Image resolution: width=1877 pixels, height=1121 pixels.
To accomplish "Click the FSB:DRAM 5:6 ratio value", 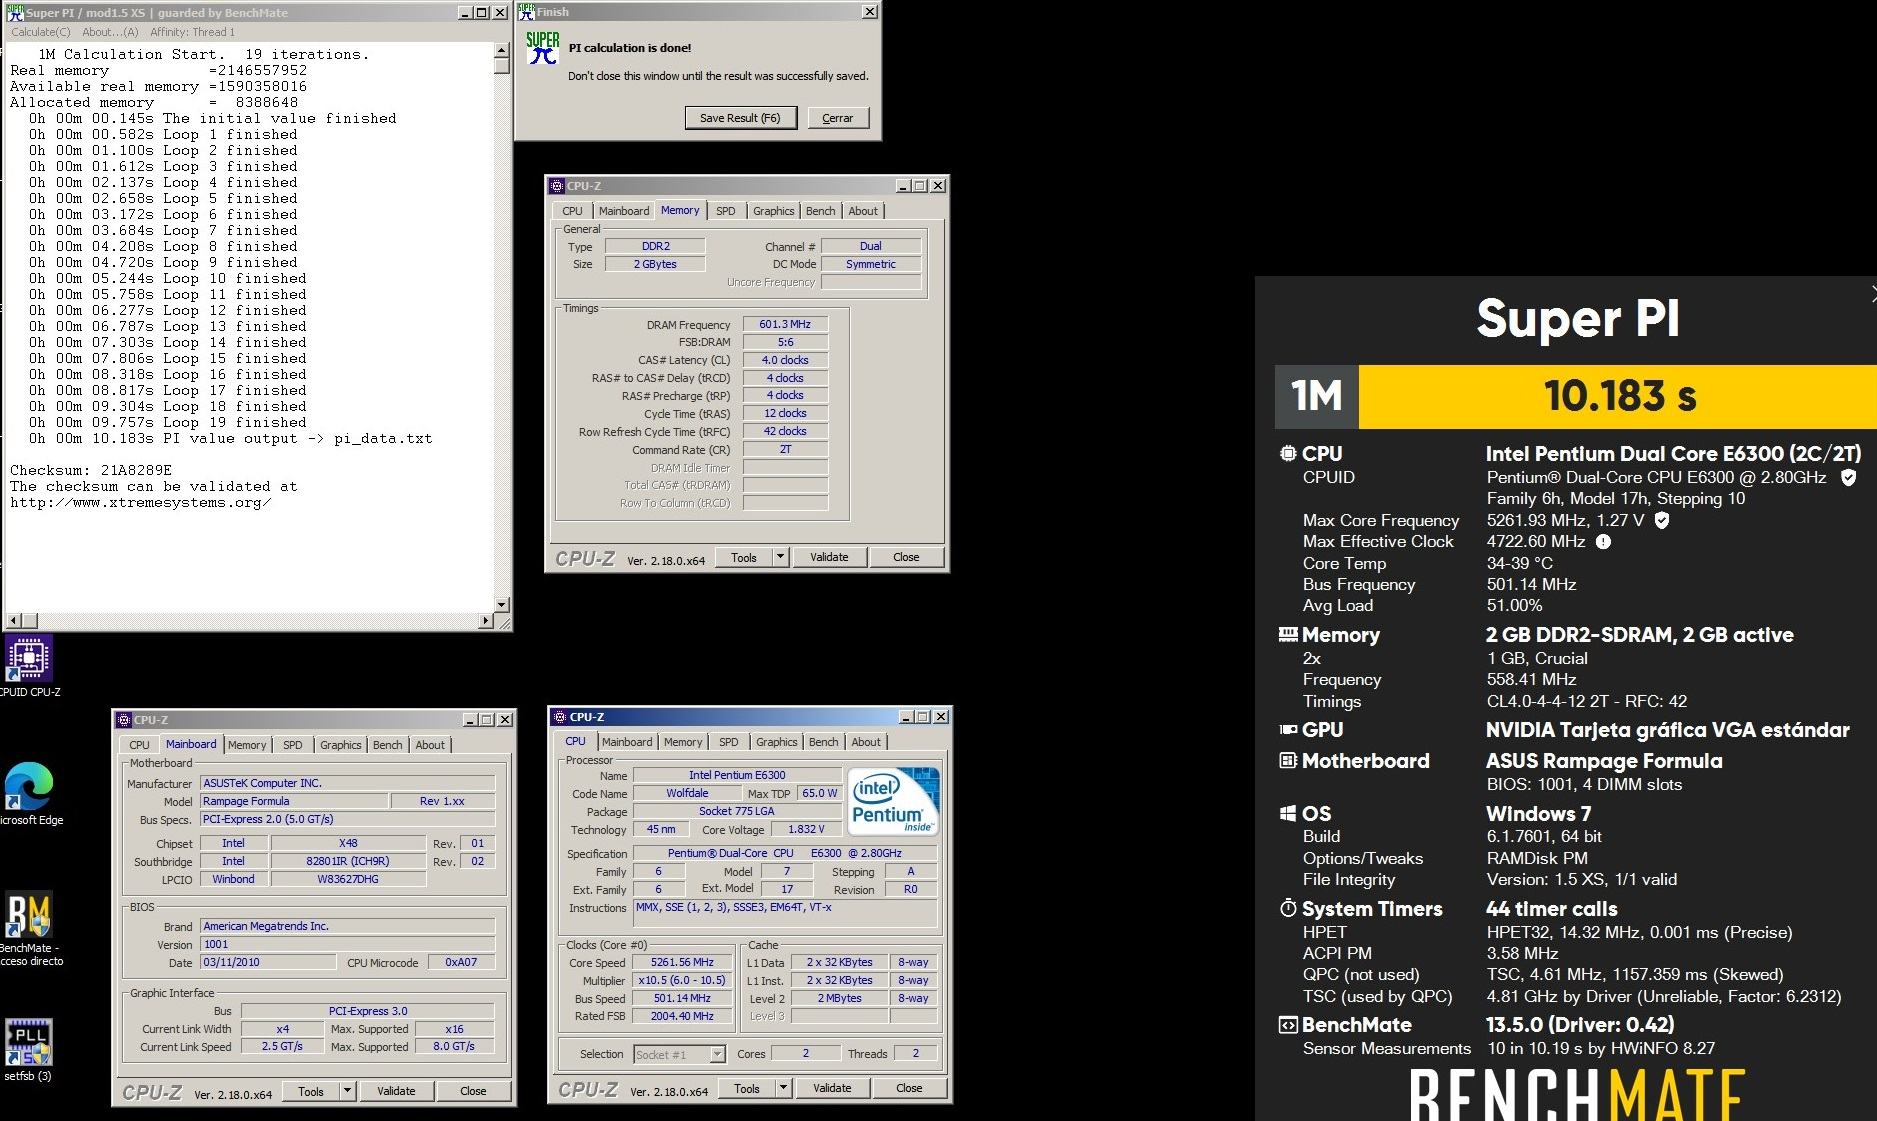I will pyautogui.click(x=785, y=342).
